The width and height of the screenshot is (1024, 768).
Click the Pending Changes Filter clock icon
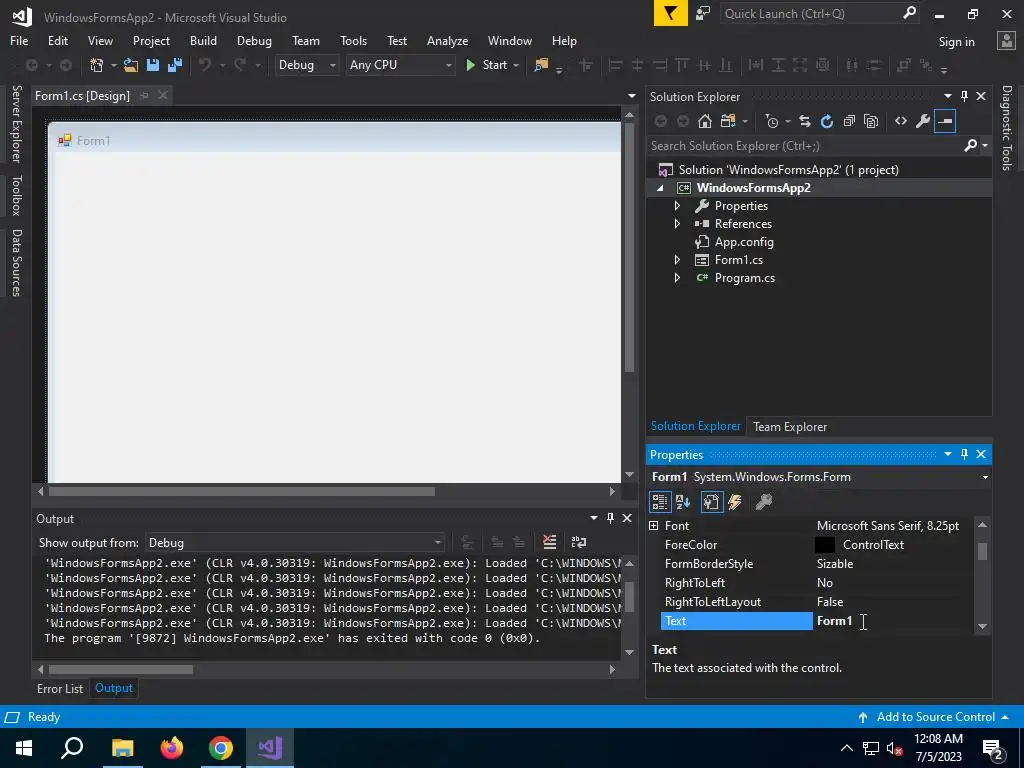coord(771,121)
